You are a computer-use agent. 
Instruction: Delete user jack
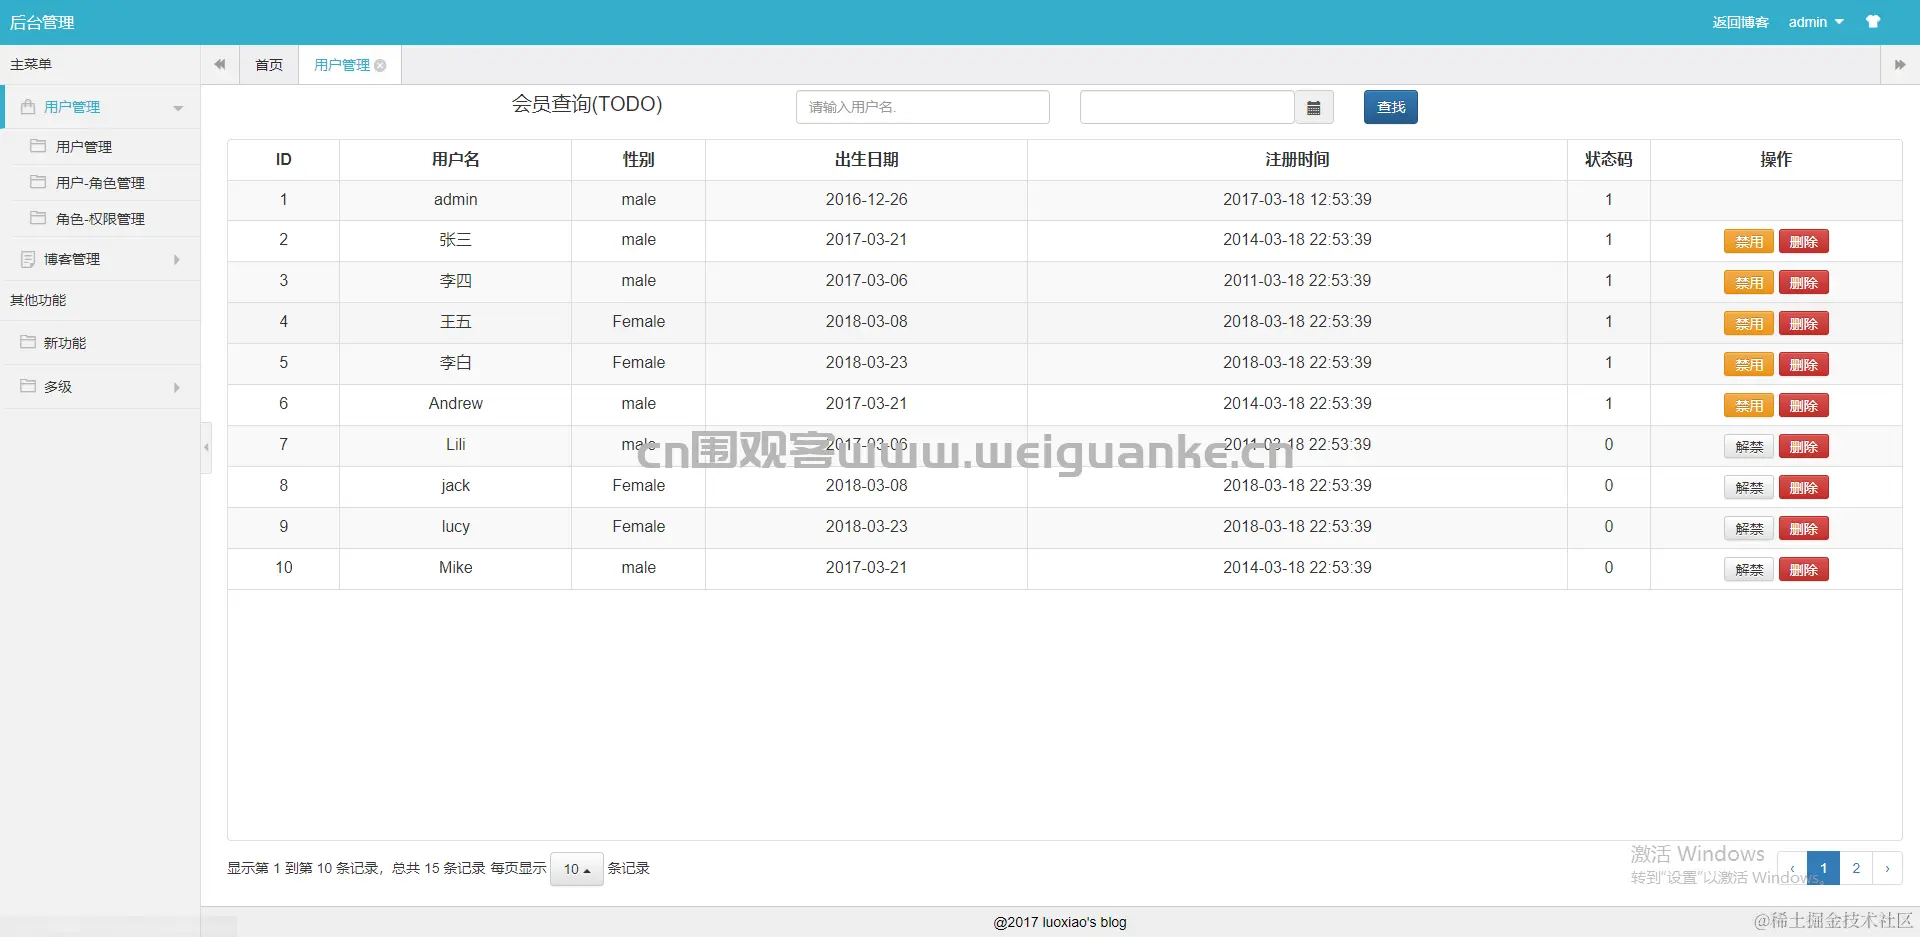pyautogui.click(x=1804, y=488)
